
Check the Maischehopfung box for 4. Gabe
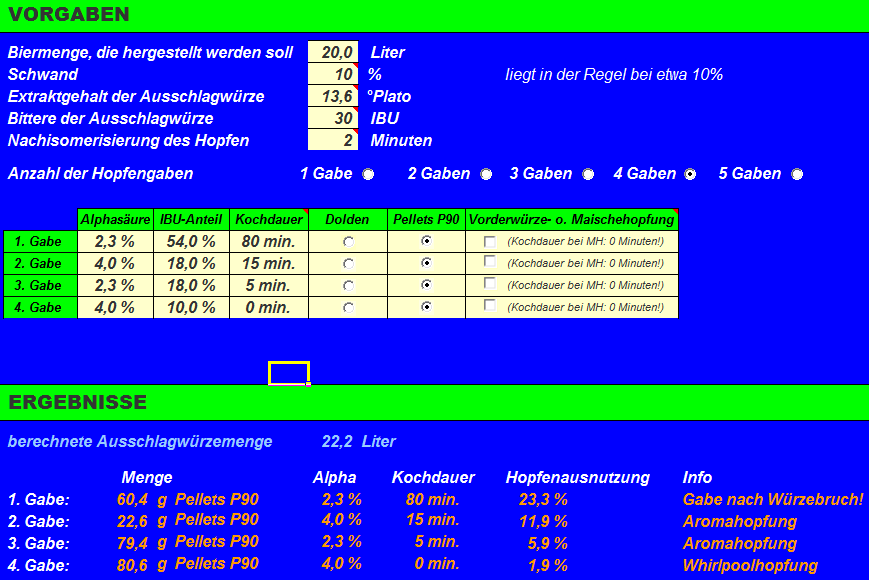point(490,306)
